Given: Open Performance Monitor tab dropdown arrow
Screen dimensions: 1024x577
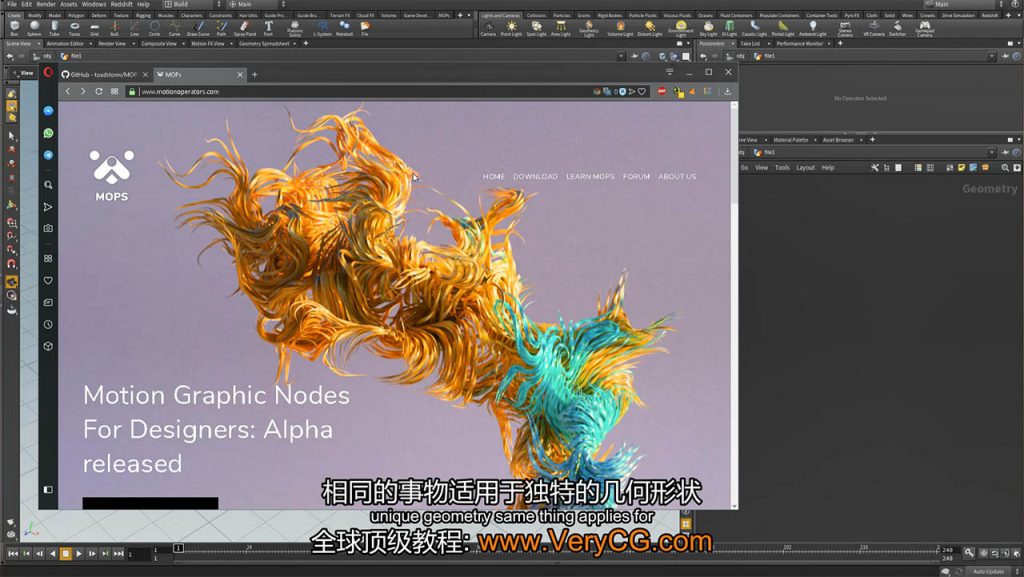Looking at the screenshot, I should pyautogui.click(x=829, y=44).
